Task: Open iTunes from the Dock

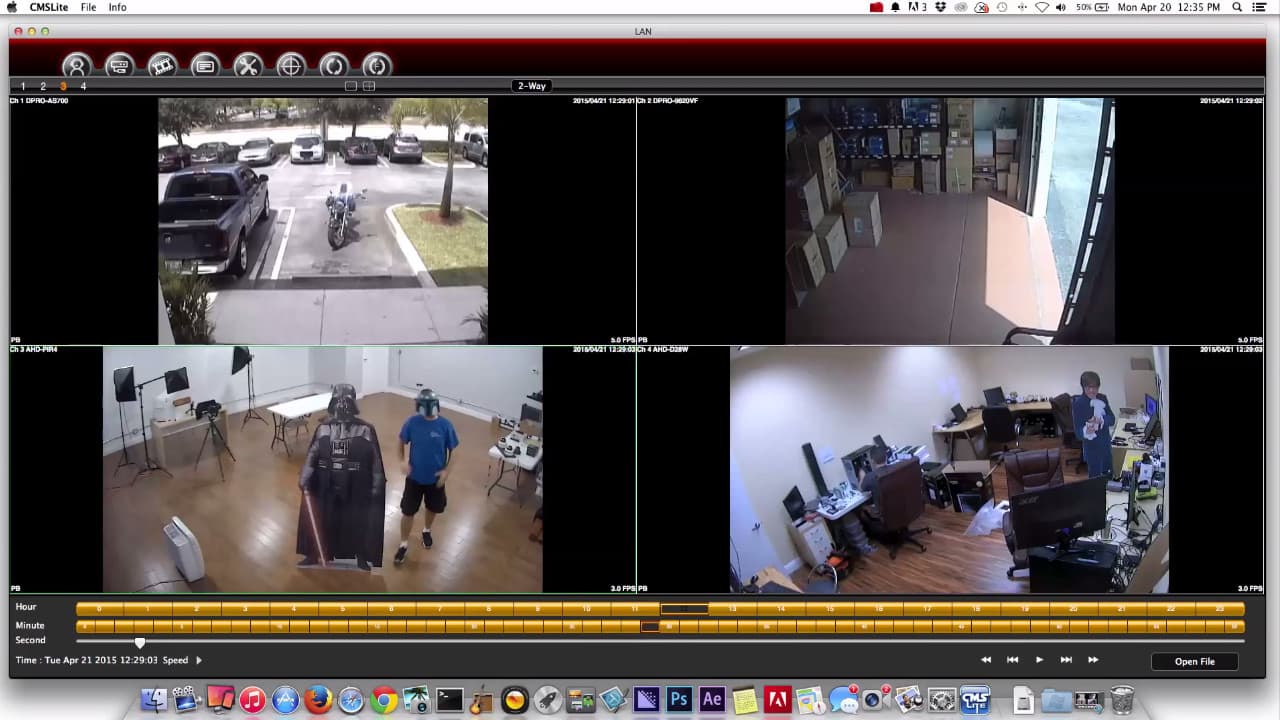Action: coord(252,700)
